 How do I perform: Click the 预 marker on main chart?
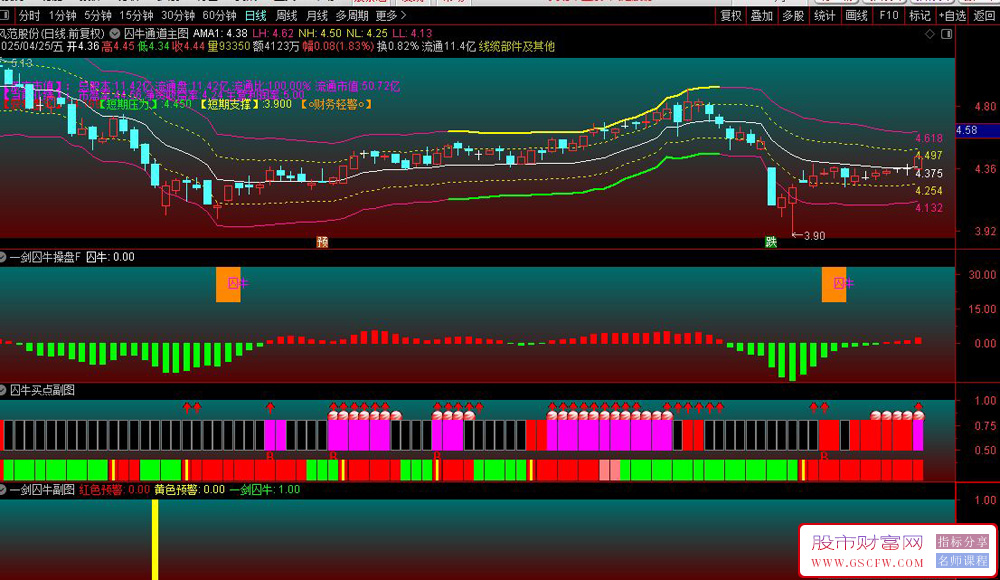tap(323, 242)
